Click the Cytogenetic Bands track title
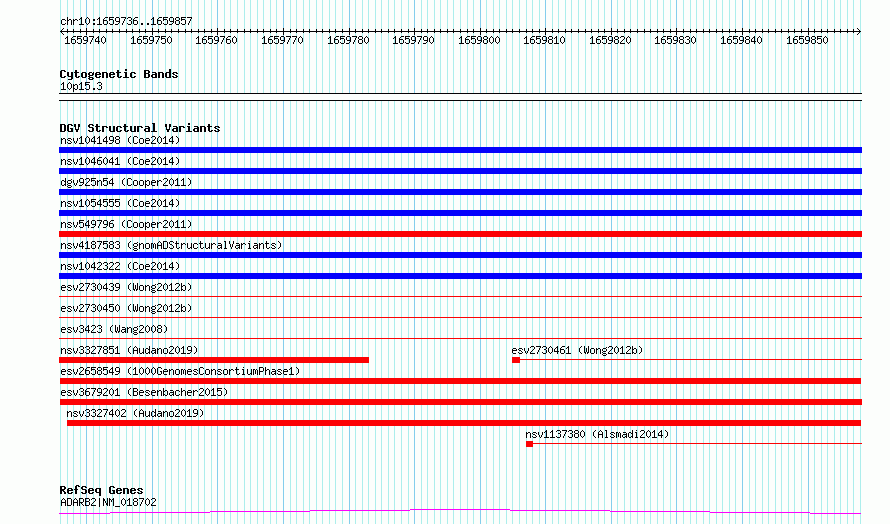This screenshot has width=890, height=524. [119, 74]
